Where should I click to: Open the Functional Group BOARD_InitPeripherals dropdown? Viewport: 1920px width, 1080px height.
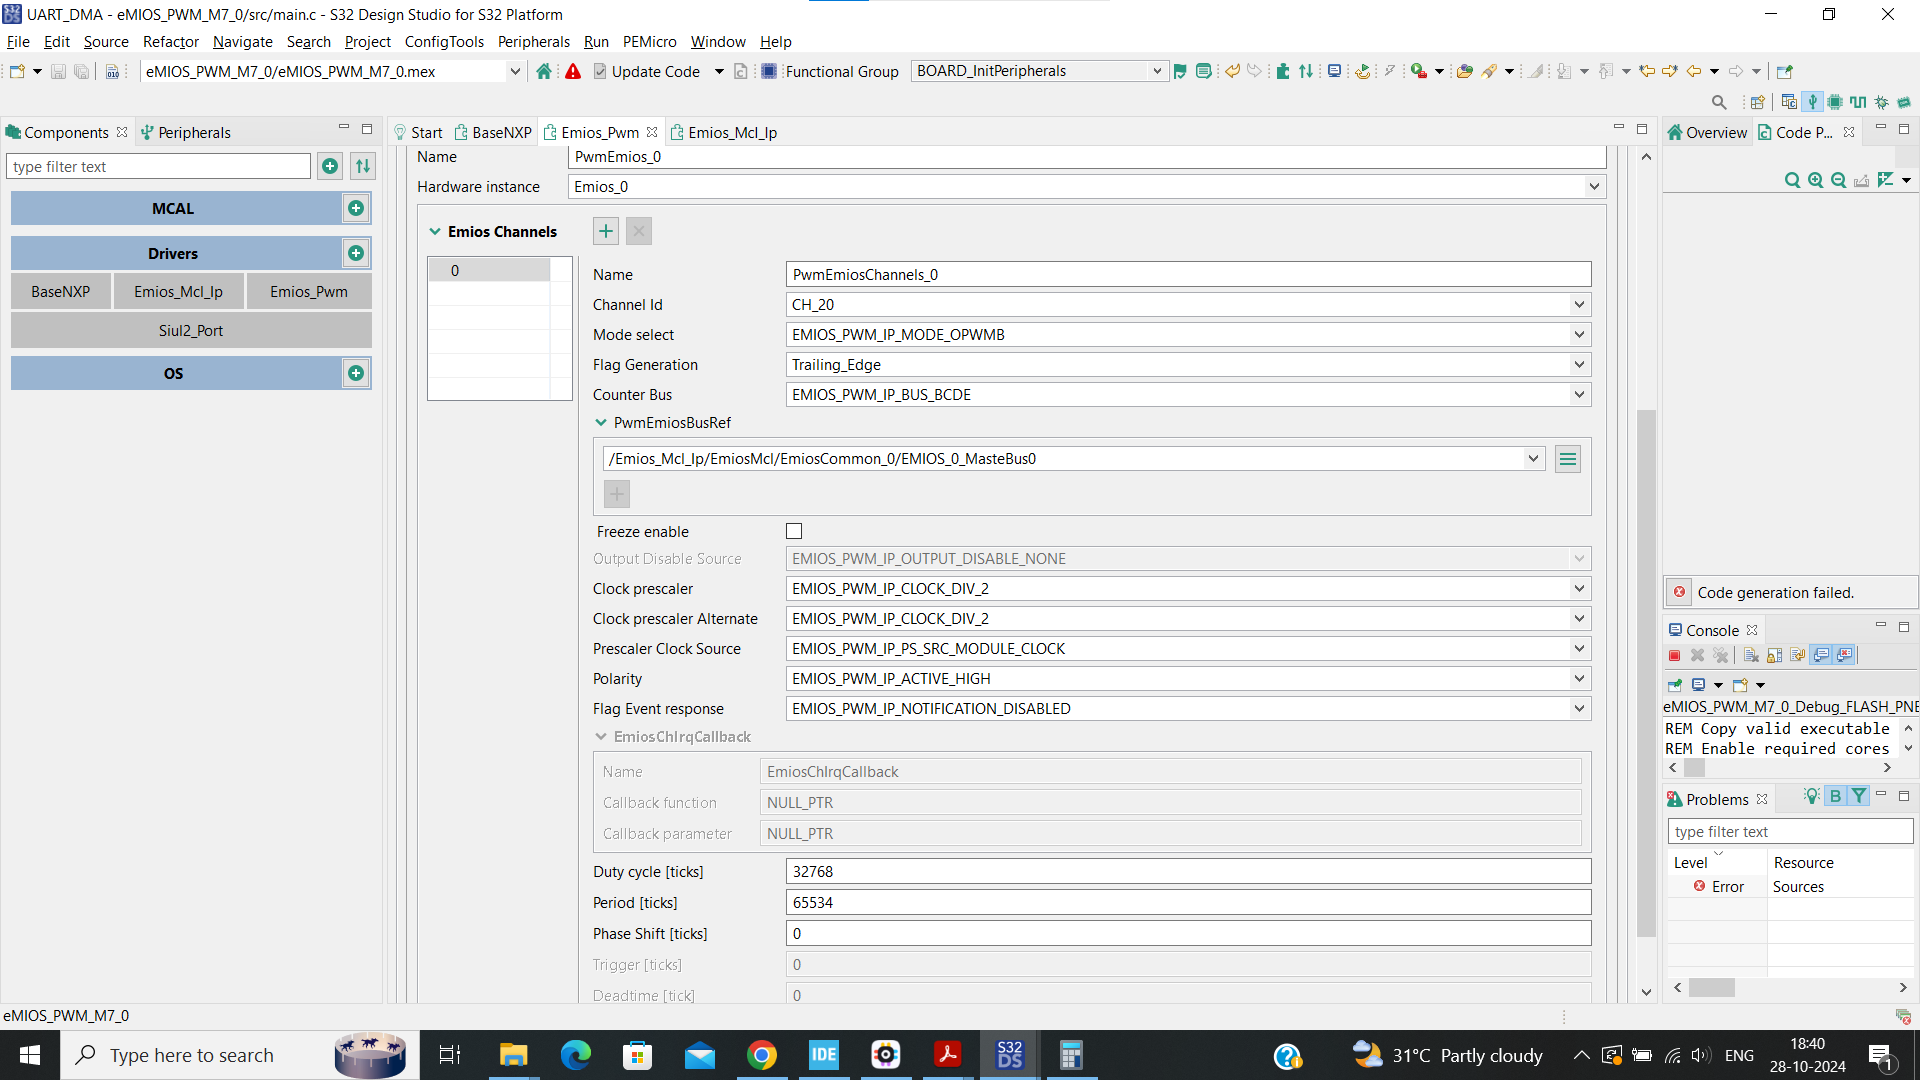click(x=1156, y=71)
